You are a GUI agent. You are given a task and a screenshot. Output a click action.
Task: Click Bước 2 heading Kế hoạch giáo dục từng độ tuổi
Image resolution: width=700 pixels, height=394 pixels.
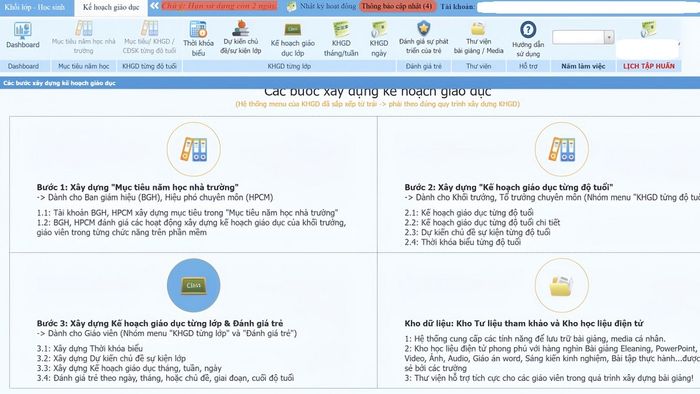pyautogui.click(x=509, y=187)
